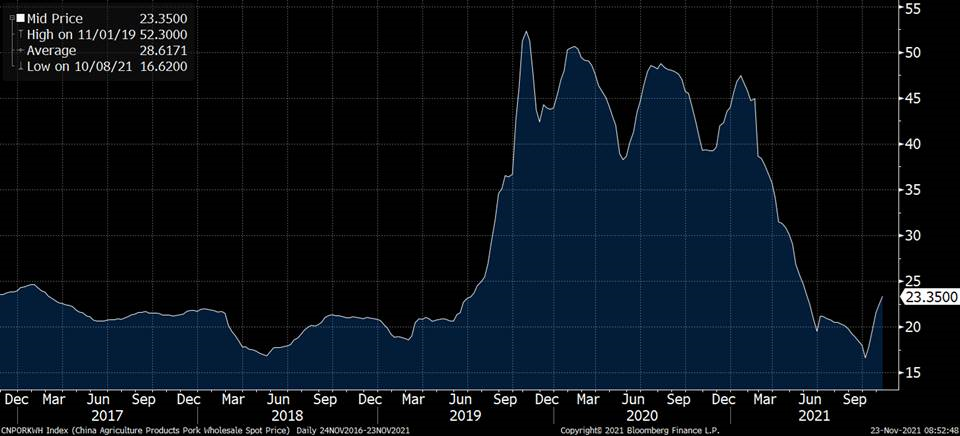Click the 2020 year label on time axis

(641, 415)
